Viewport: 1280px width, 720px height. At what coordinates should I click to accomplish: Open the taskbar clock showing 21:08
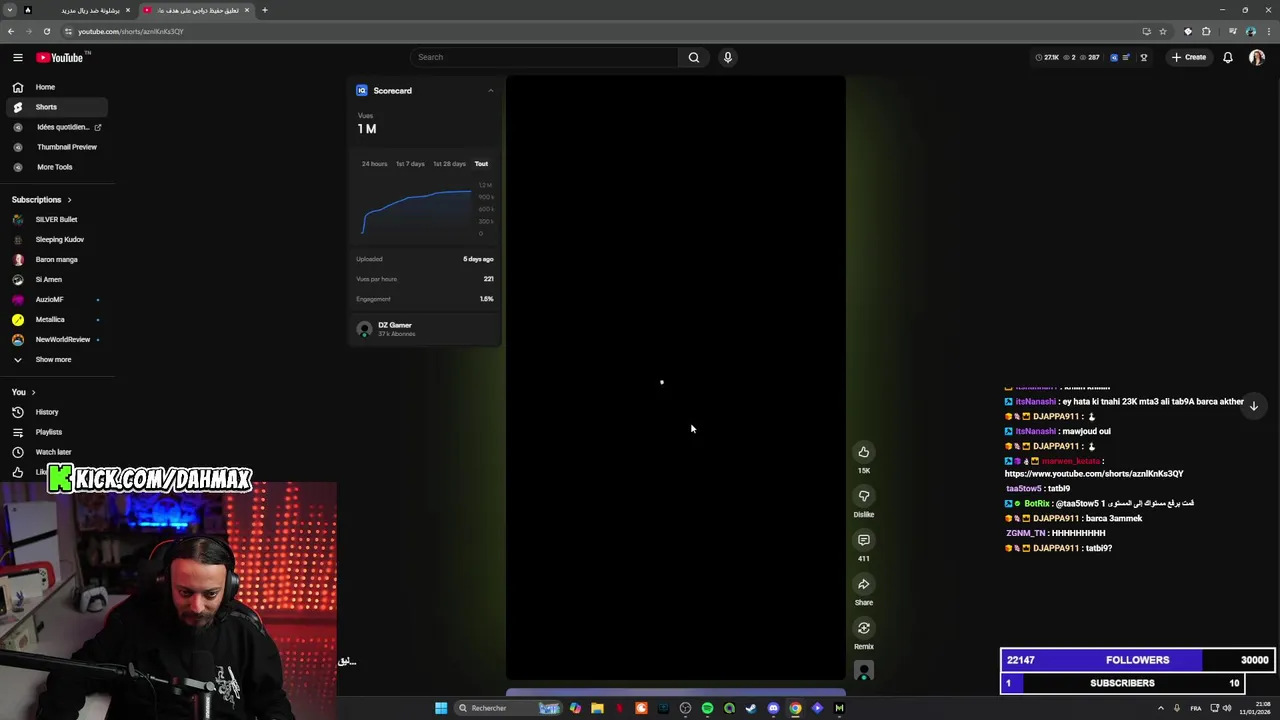1255,708
